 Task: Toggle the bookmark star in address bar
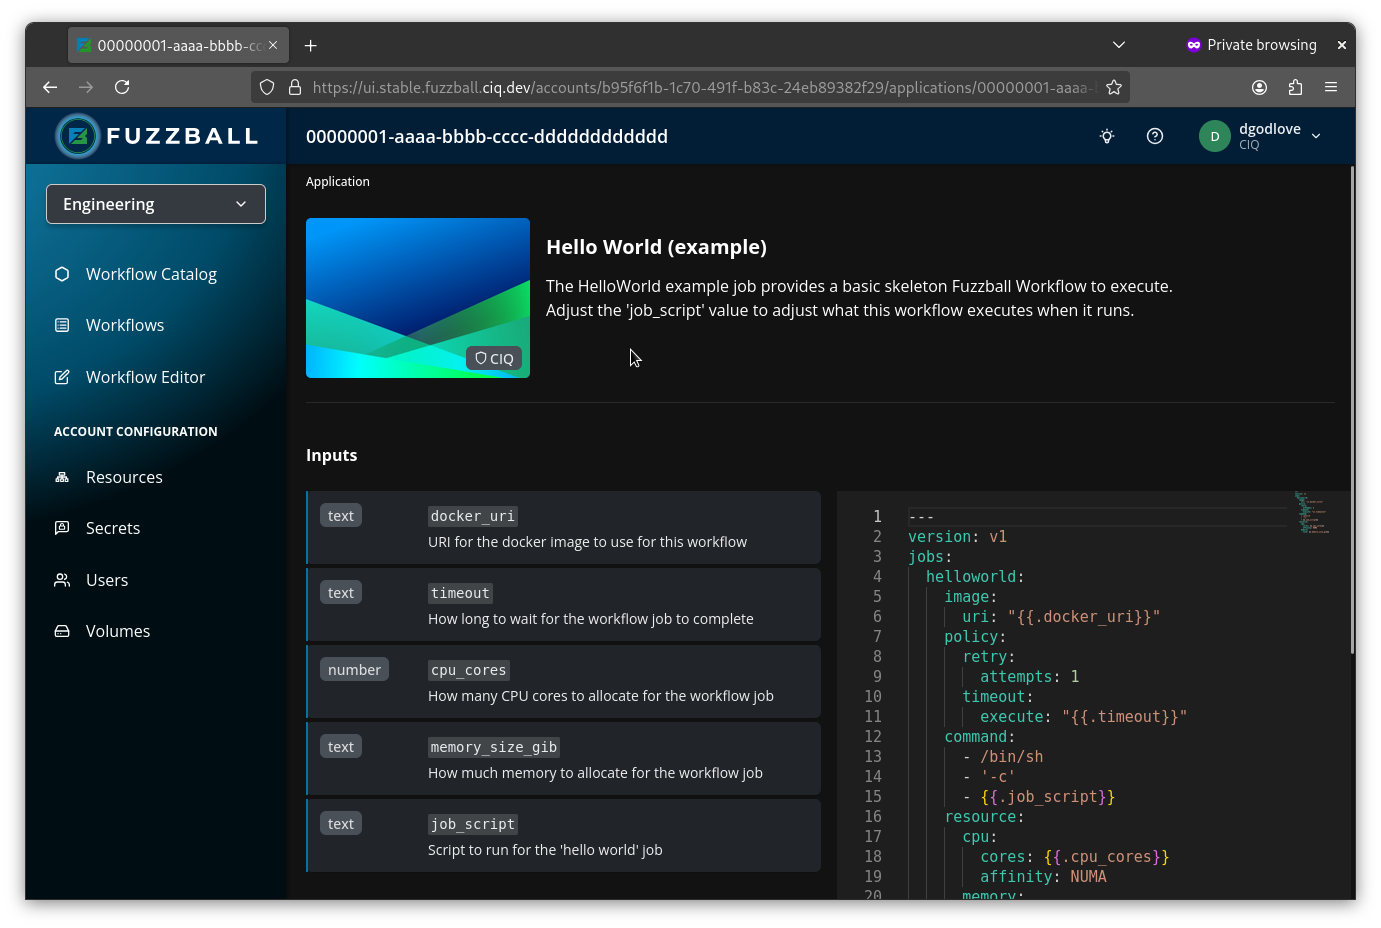click(1113, 87)
